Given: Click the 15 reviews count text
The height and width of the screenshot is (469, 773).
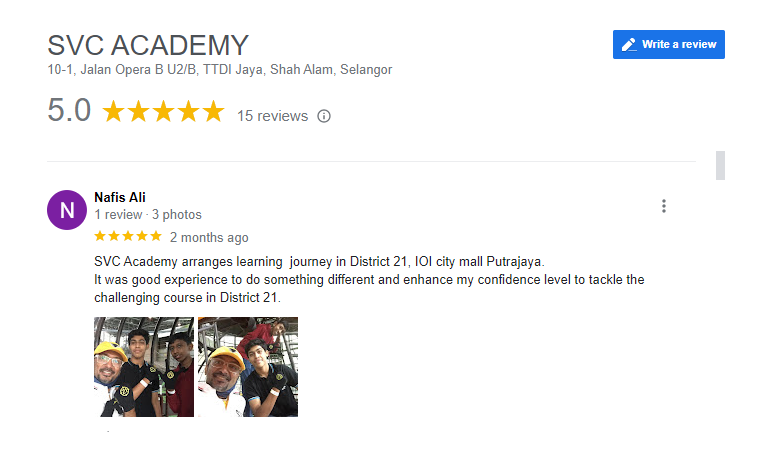Looking at the screenshot, I should click(272, 116).
